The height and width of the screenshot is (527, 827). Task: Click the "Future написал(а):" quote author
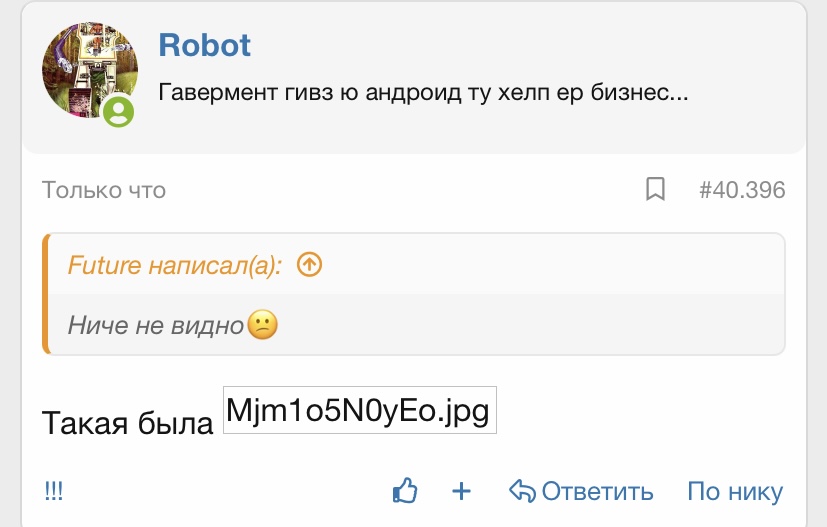[175, 265]
